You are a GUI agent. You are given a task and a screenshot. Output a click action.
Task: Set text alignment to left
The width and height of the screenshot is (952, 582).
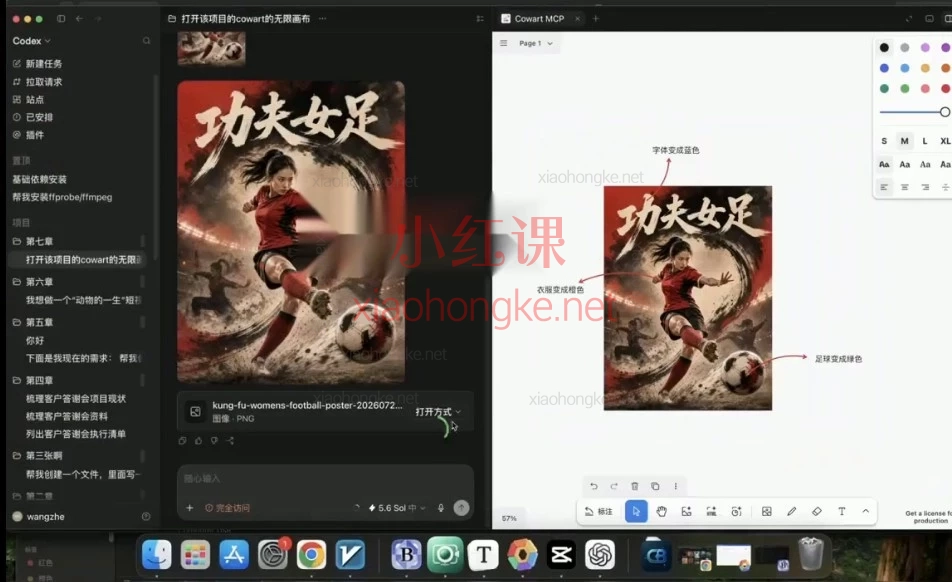click(x=884, y=187)
